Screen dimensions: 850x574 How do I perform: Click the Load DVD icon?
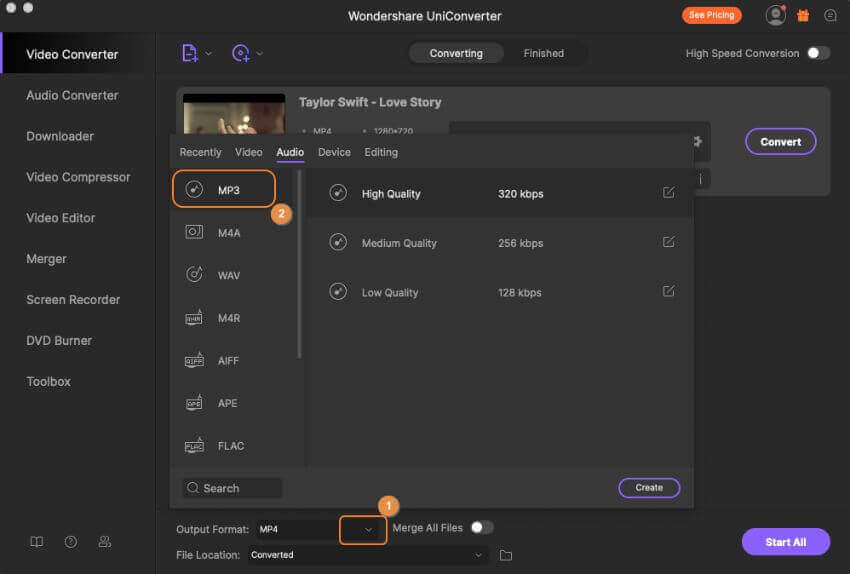pos(241,53)
